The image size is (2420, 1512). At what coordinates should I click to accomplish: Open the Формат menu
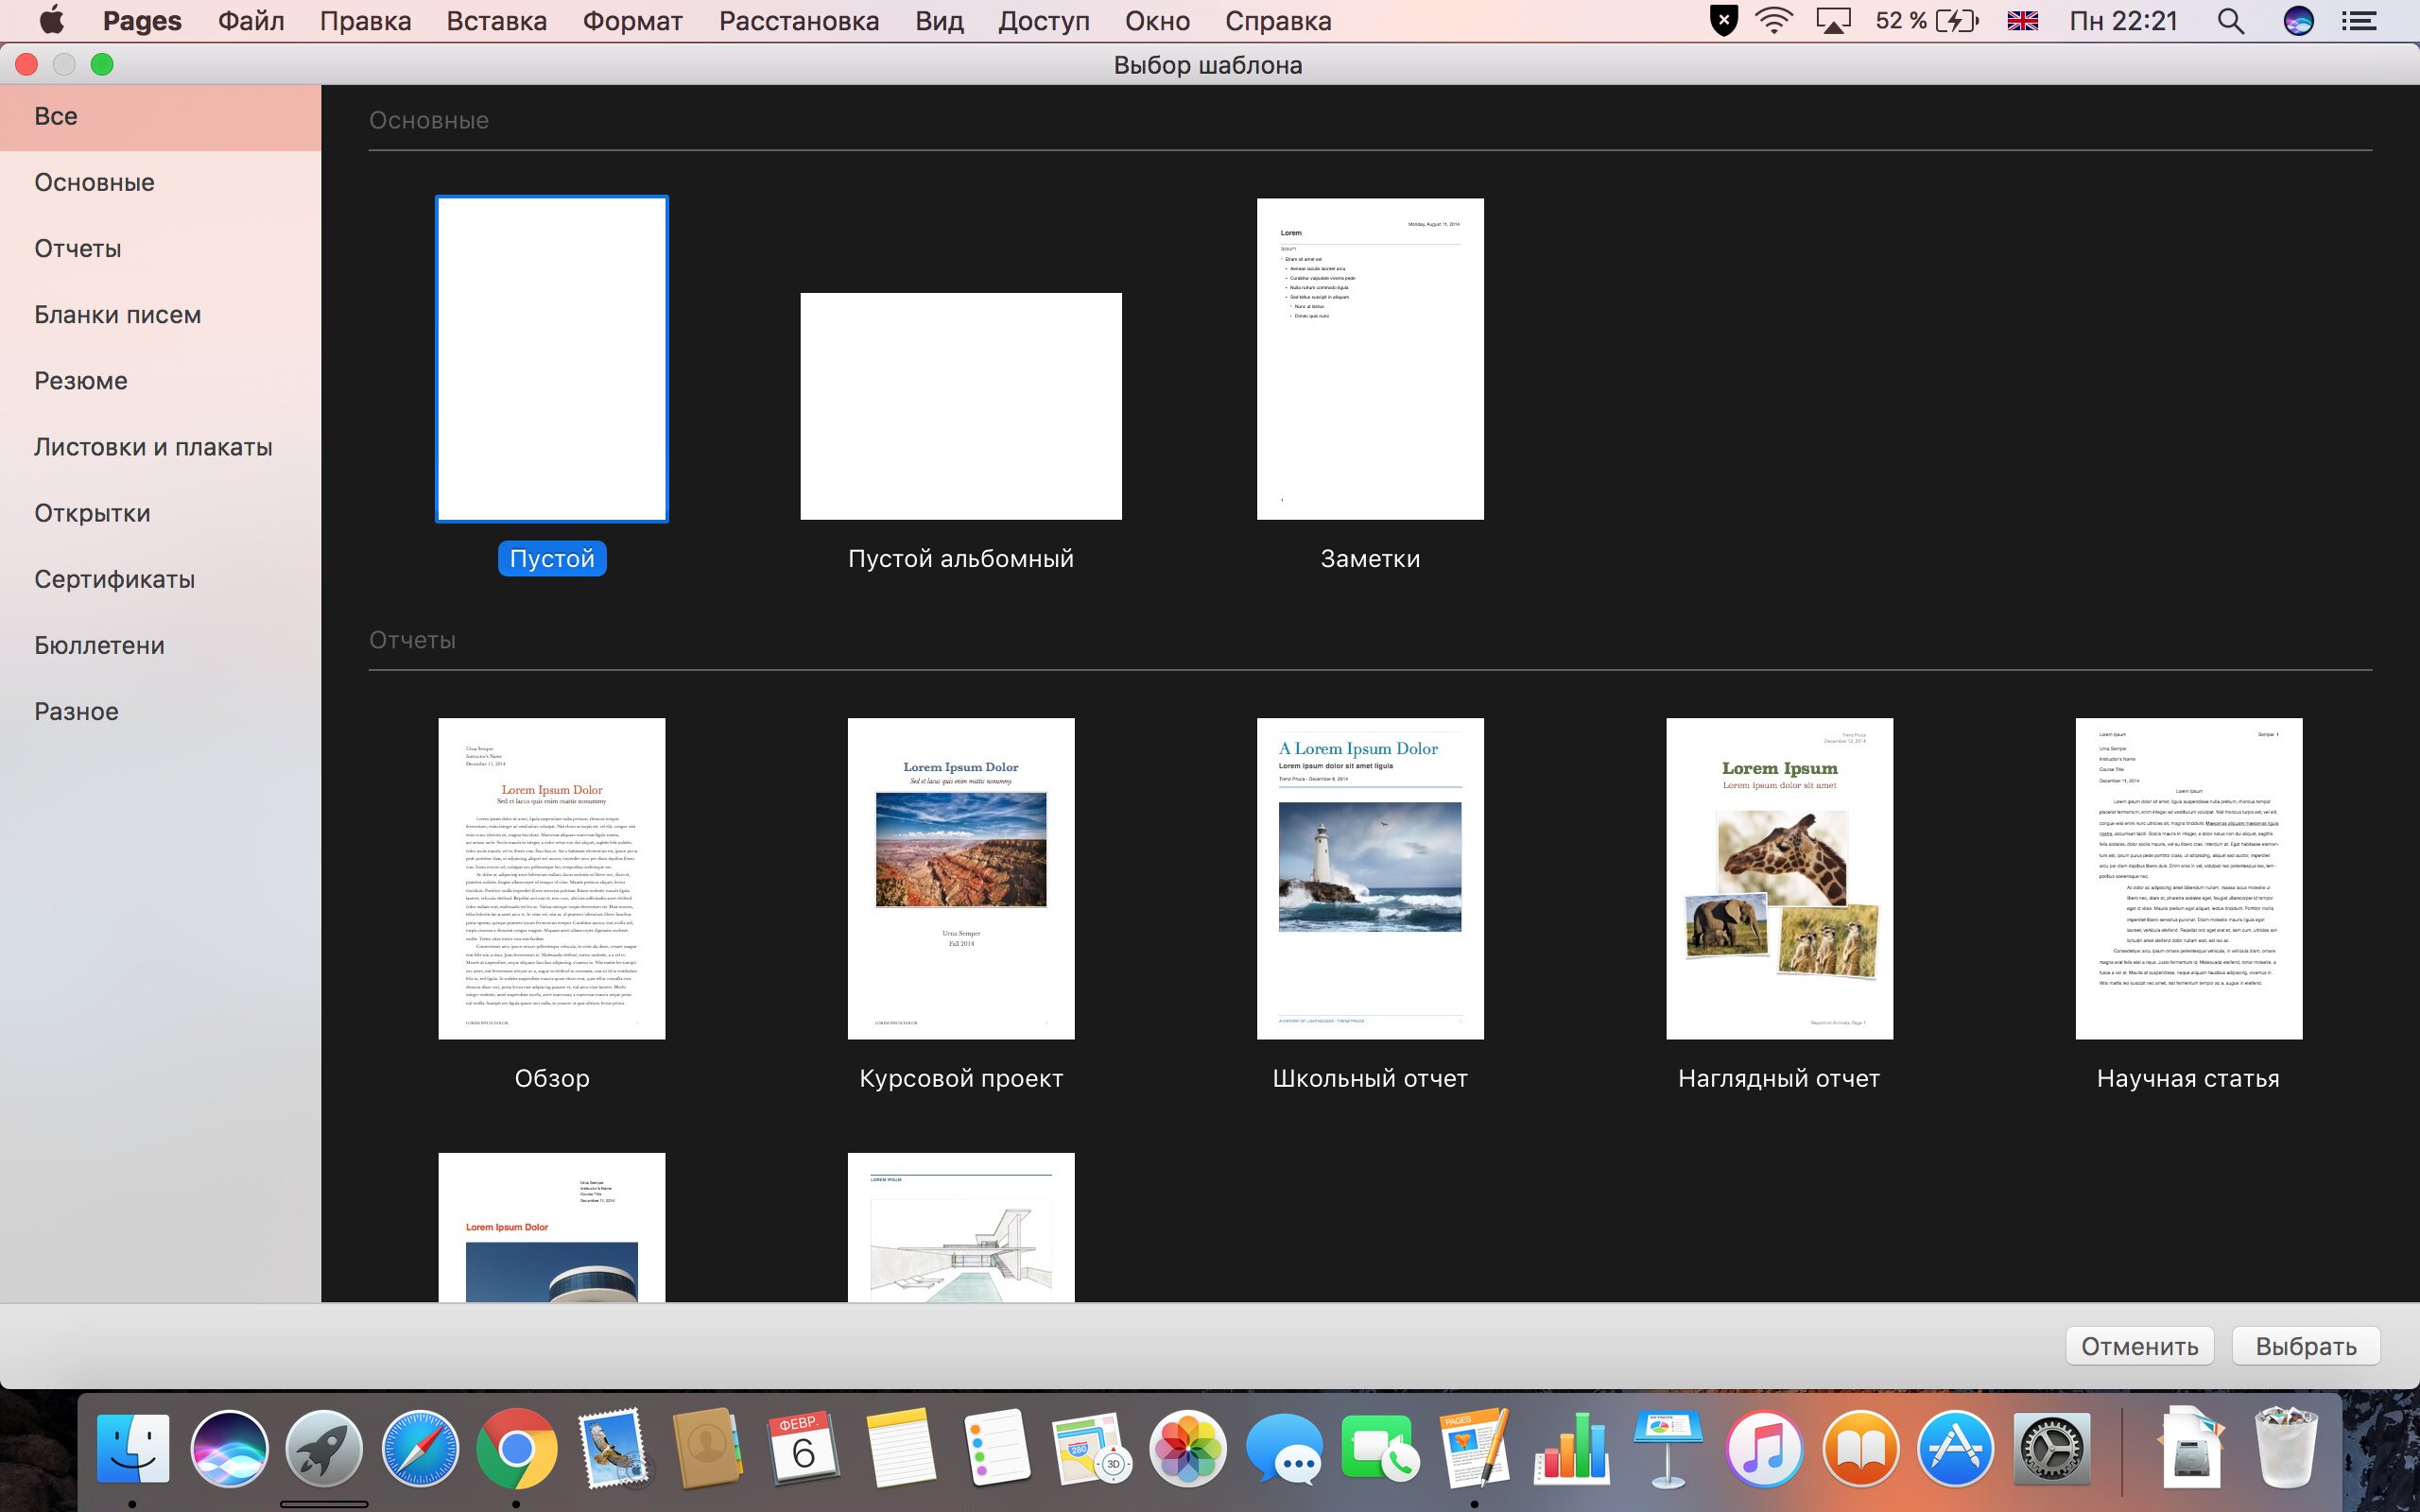632,21
